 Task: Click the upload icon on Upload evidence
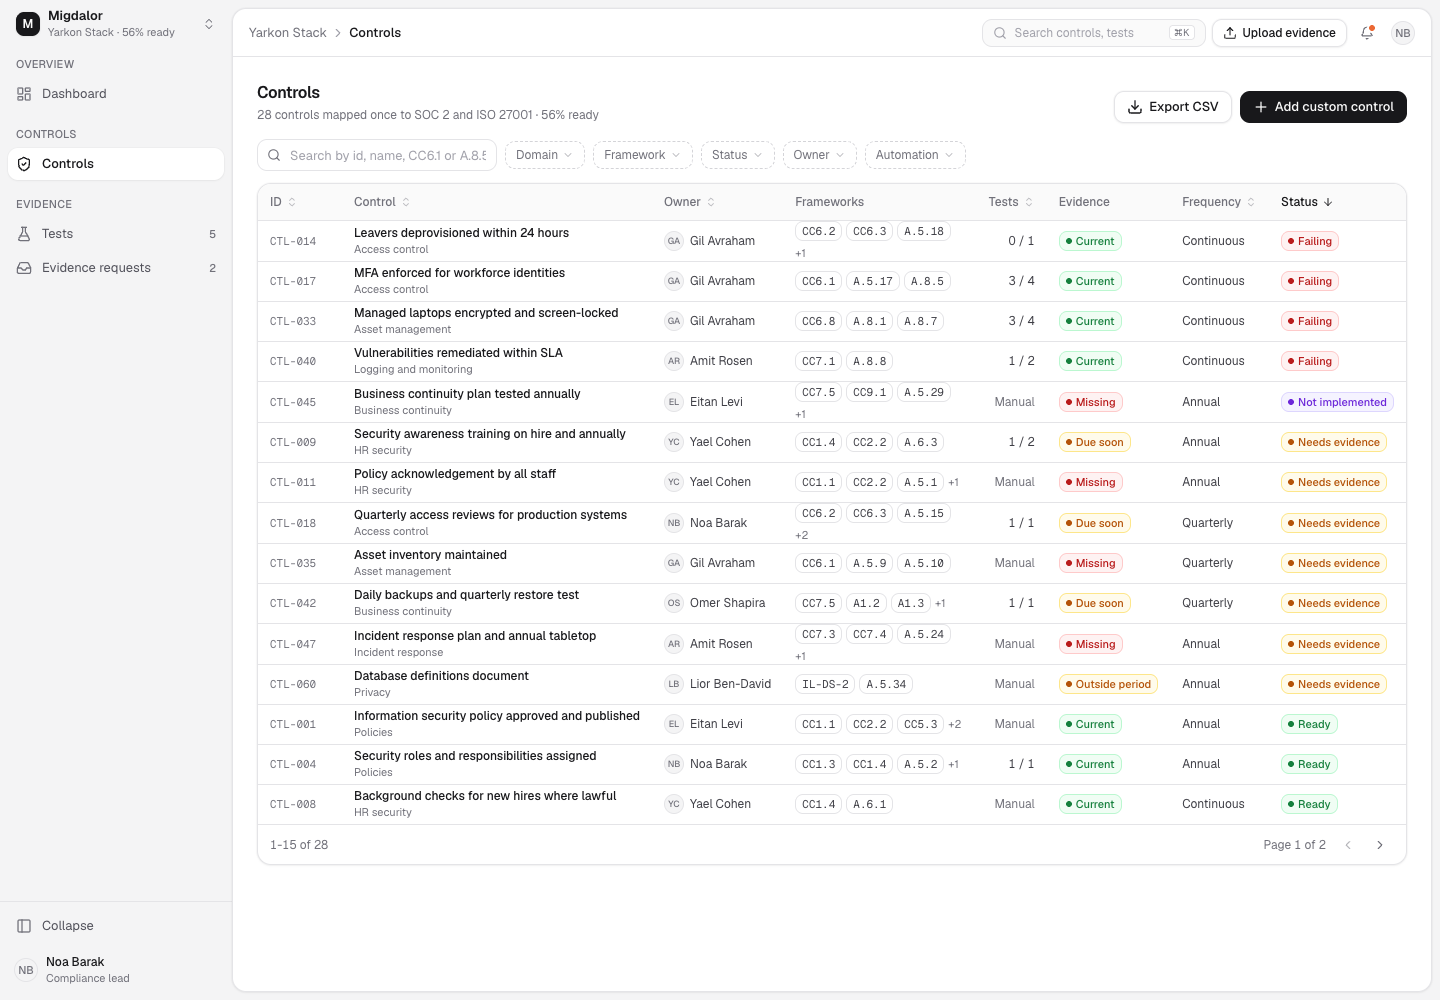[1230, 33]
